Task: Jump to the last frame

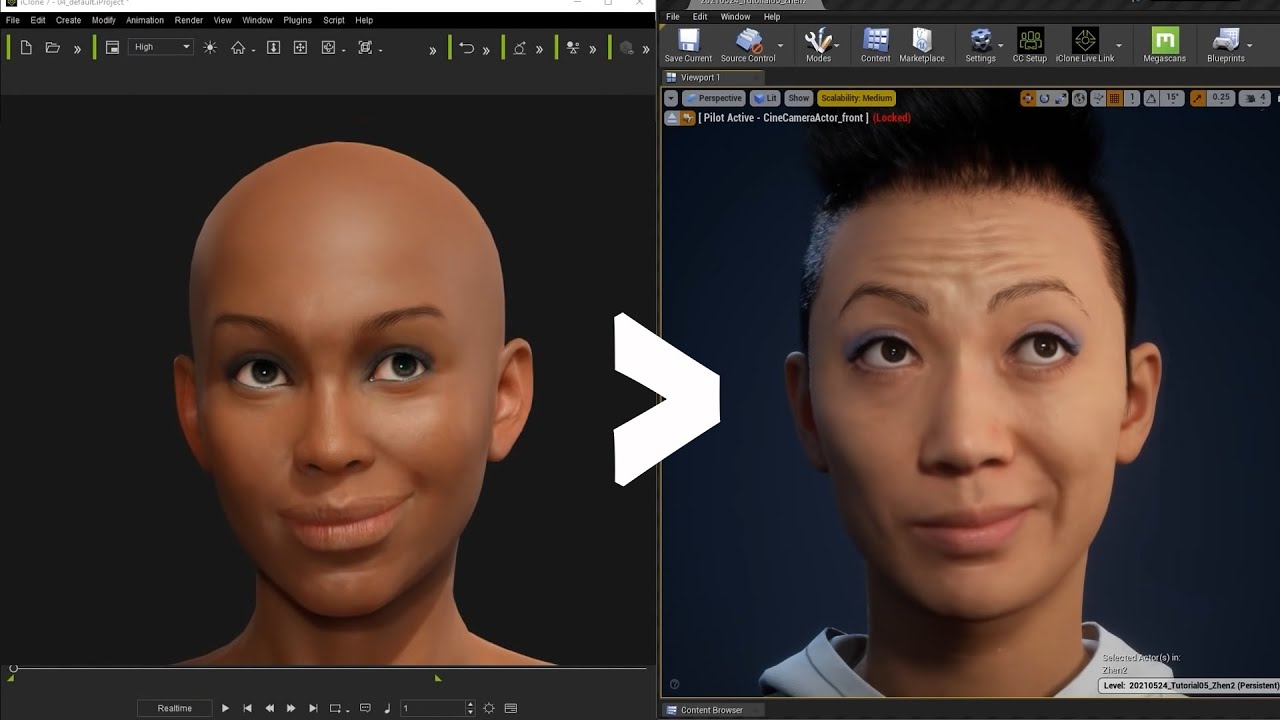Action: [313, 708]
